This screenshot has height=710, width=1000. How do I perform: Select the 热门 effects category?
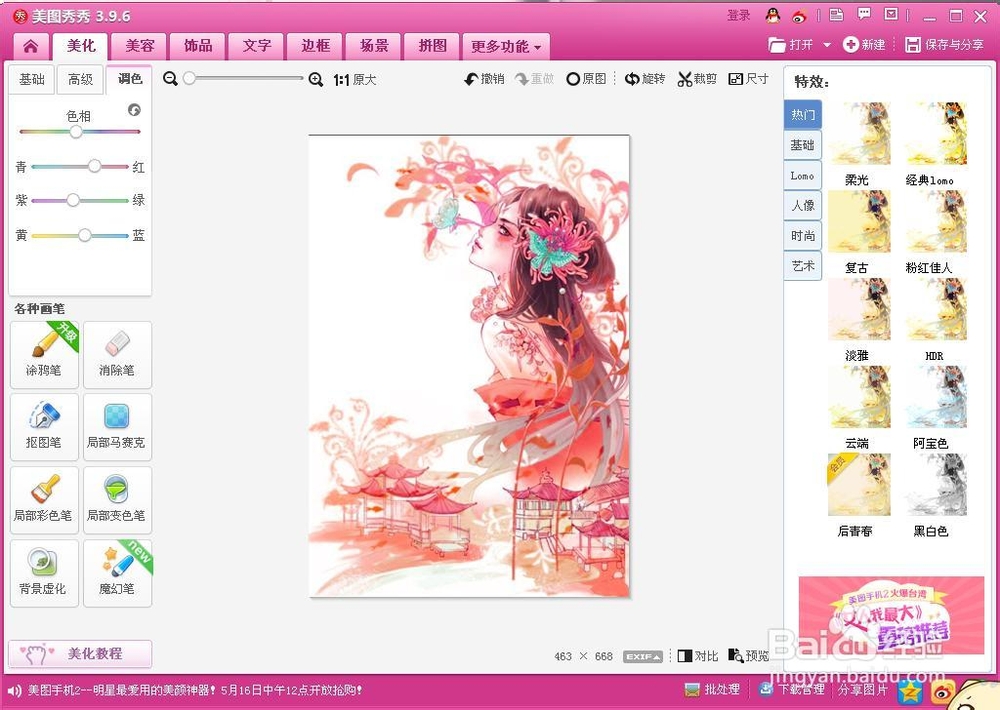pos(803,115)
